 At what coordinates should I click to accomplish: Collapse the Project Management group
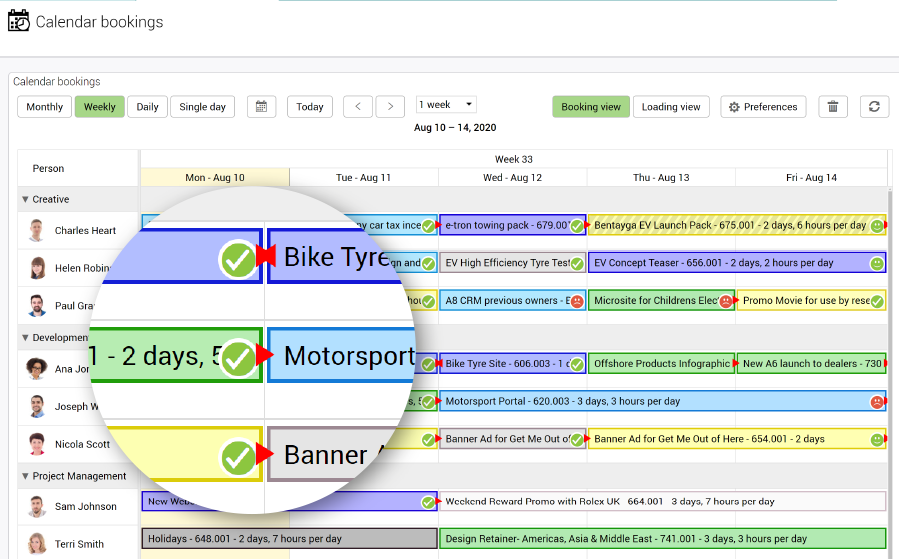[25, 476]
